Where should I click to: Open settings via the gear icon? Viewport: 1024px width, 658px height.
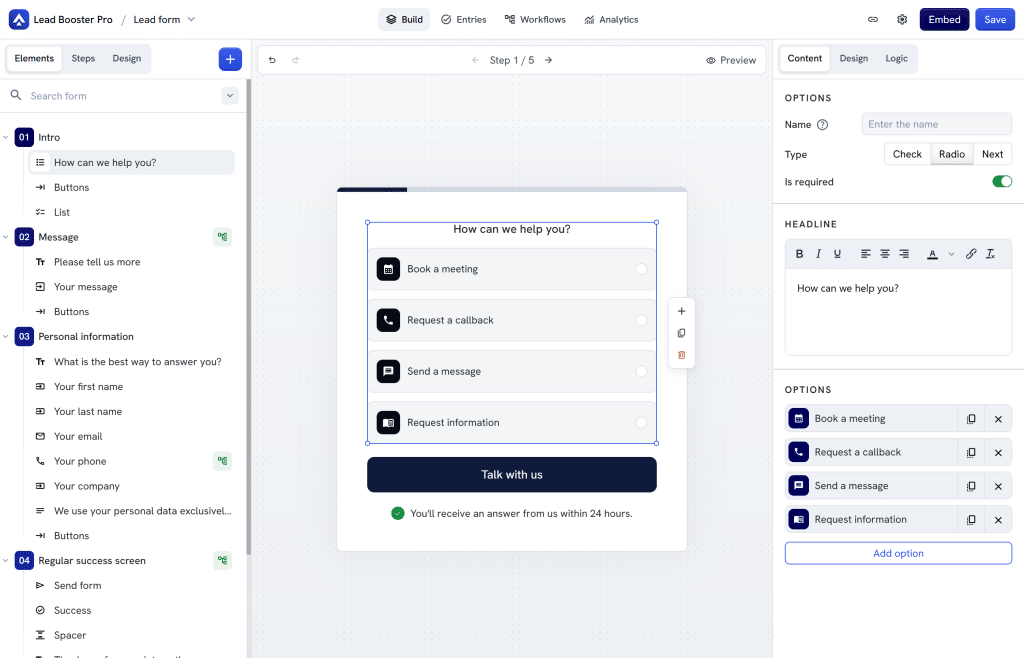(x=902, y=20)
